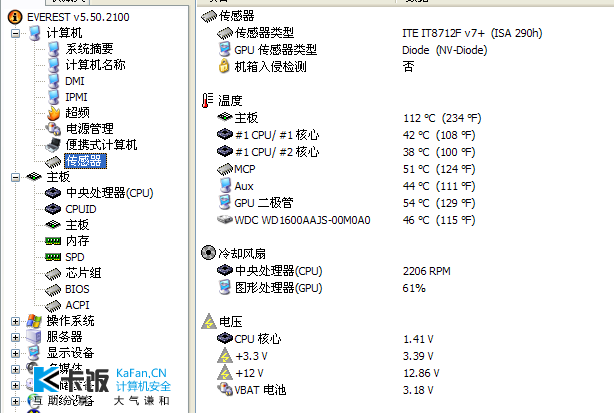The image size is (614, 413).
Task: Click the ITE IT8712F v7+ value
Action: click(x=472, y=33)
